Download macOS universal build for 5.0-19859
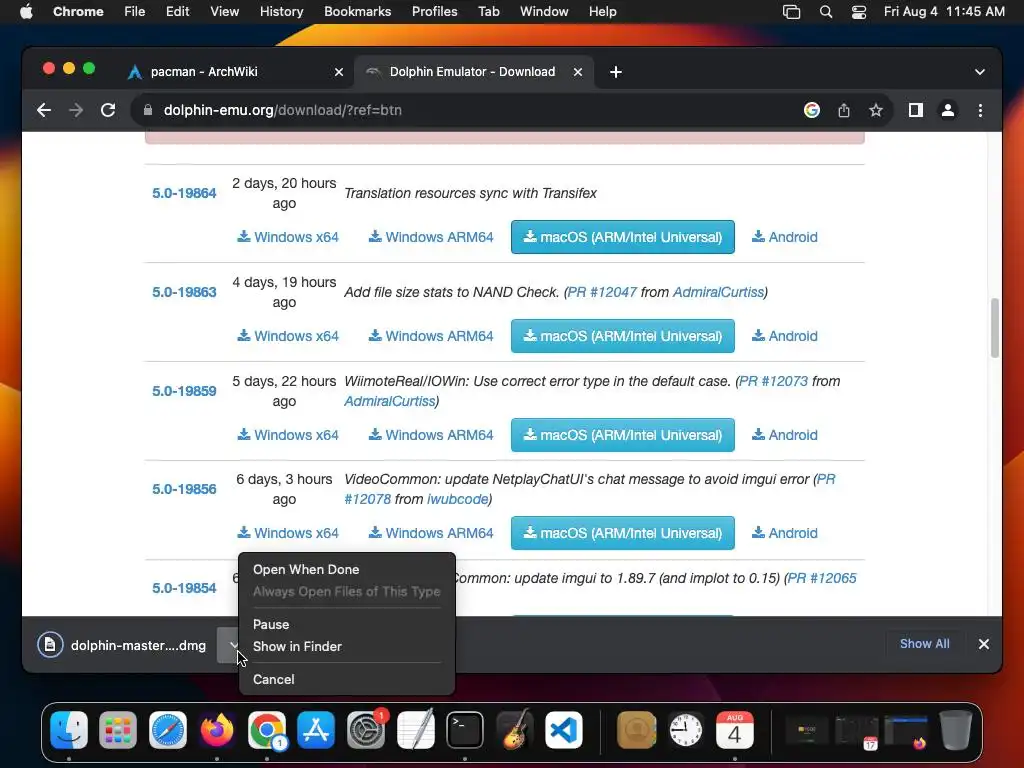 point(622,435)
